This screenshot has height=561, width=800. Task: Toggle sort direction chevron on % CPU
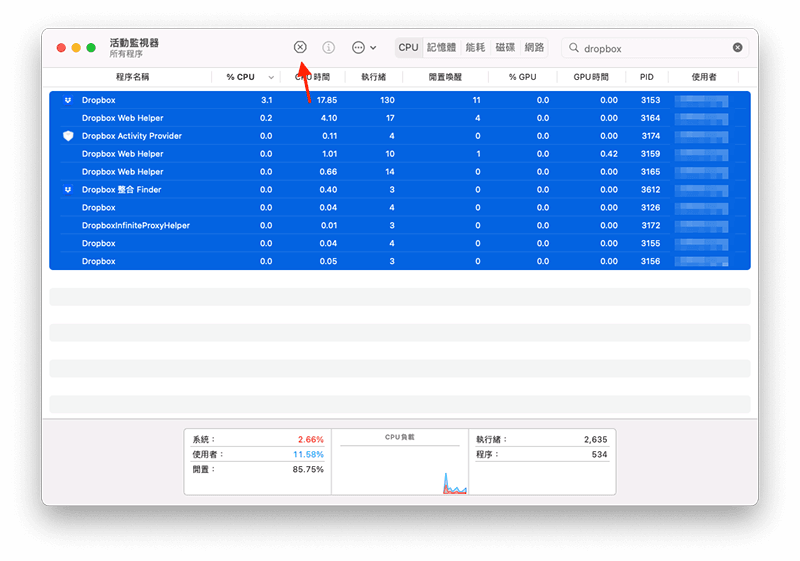tap(271, 78)
